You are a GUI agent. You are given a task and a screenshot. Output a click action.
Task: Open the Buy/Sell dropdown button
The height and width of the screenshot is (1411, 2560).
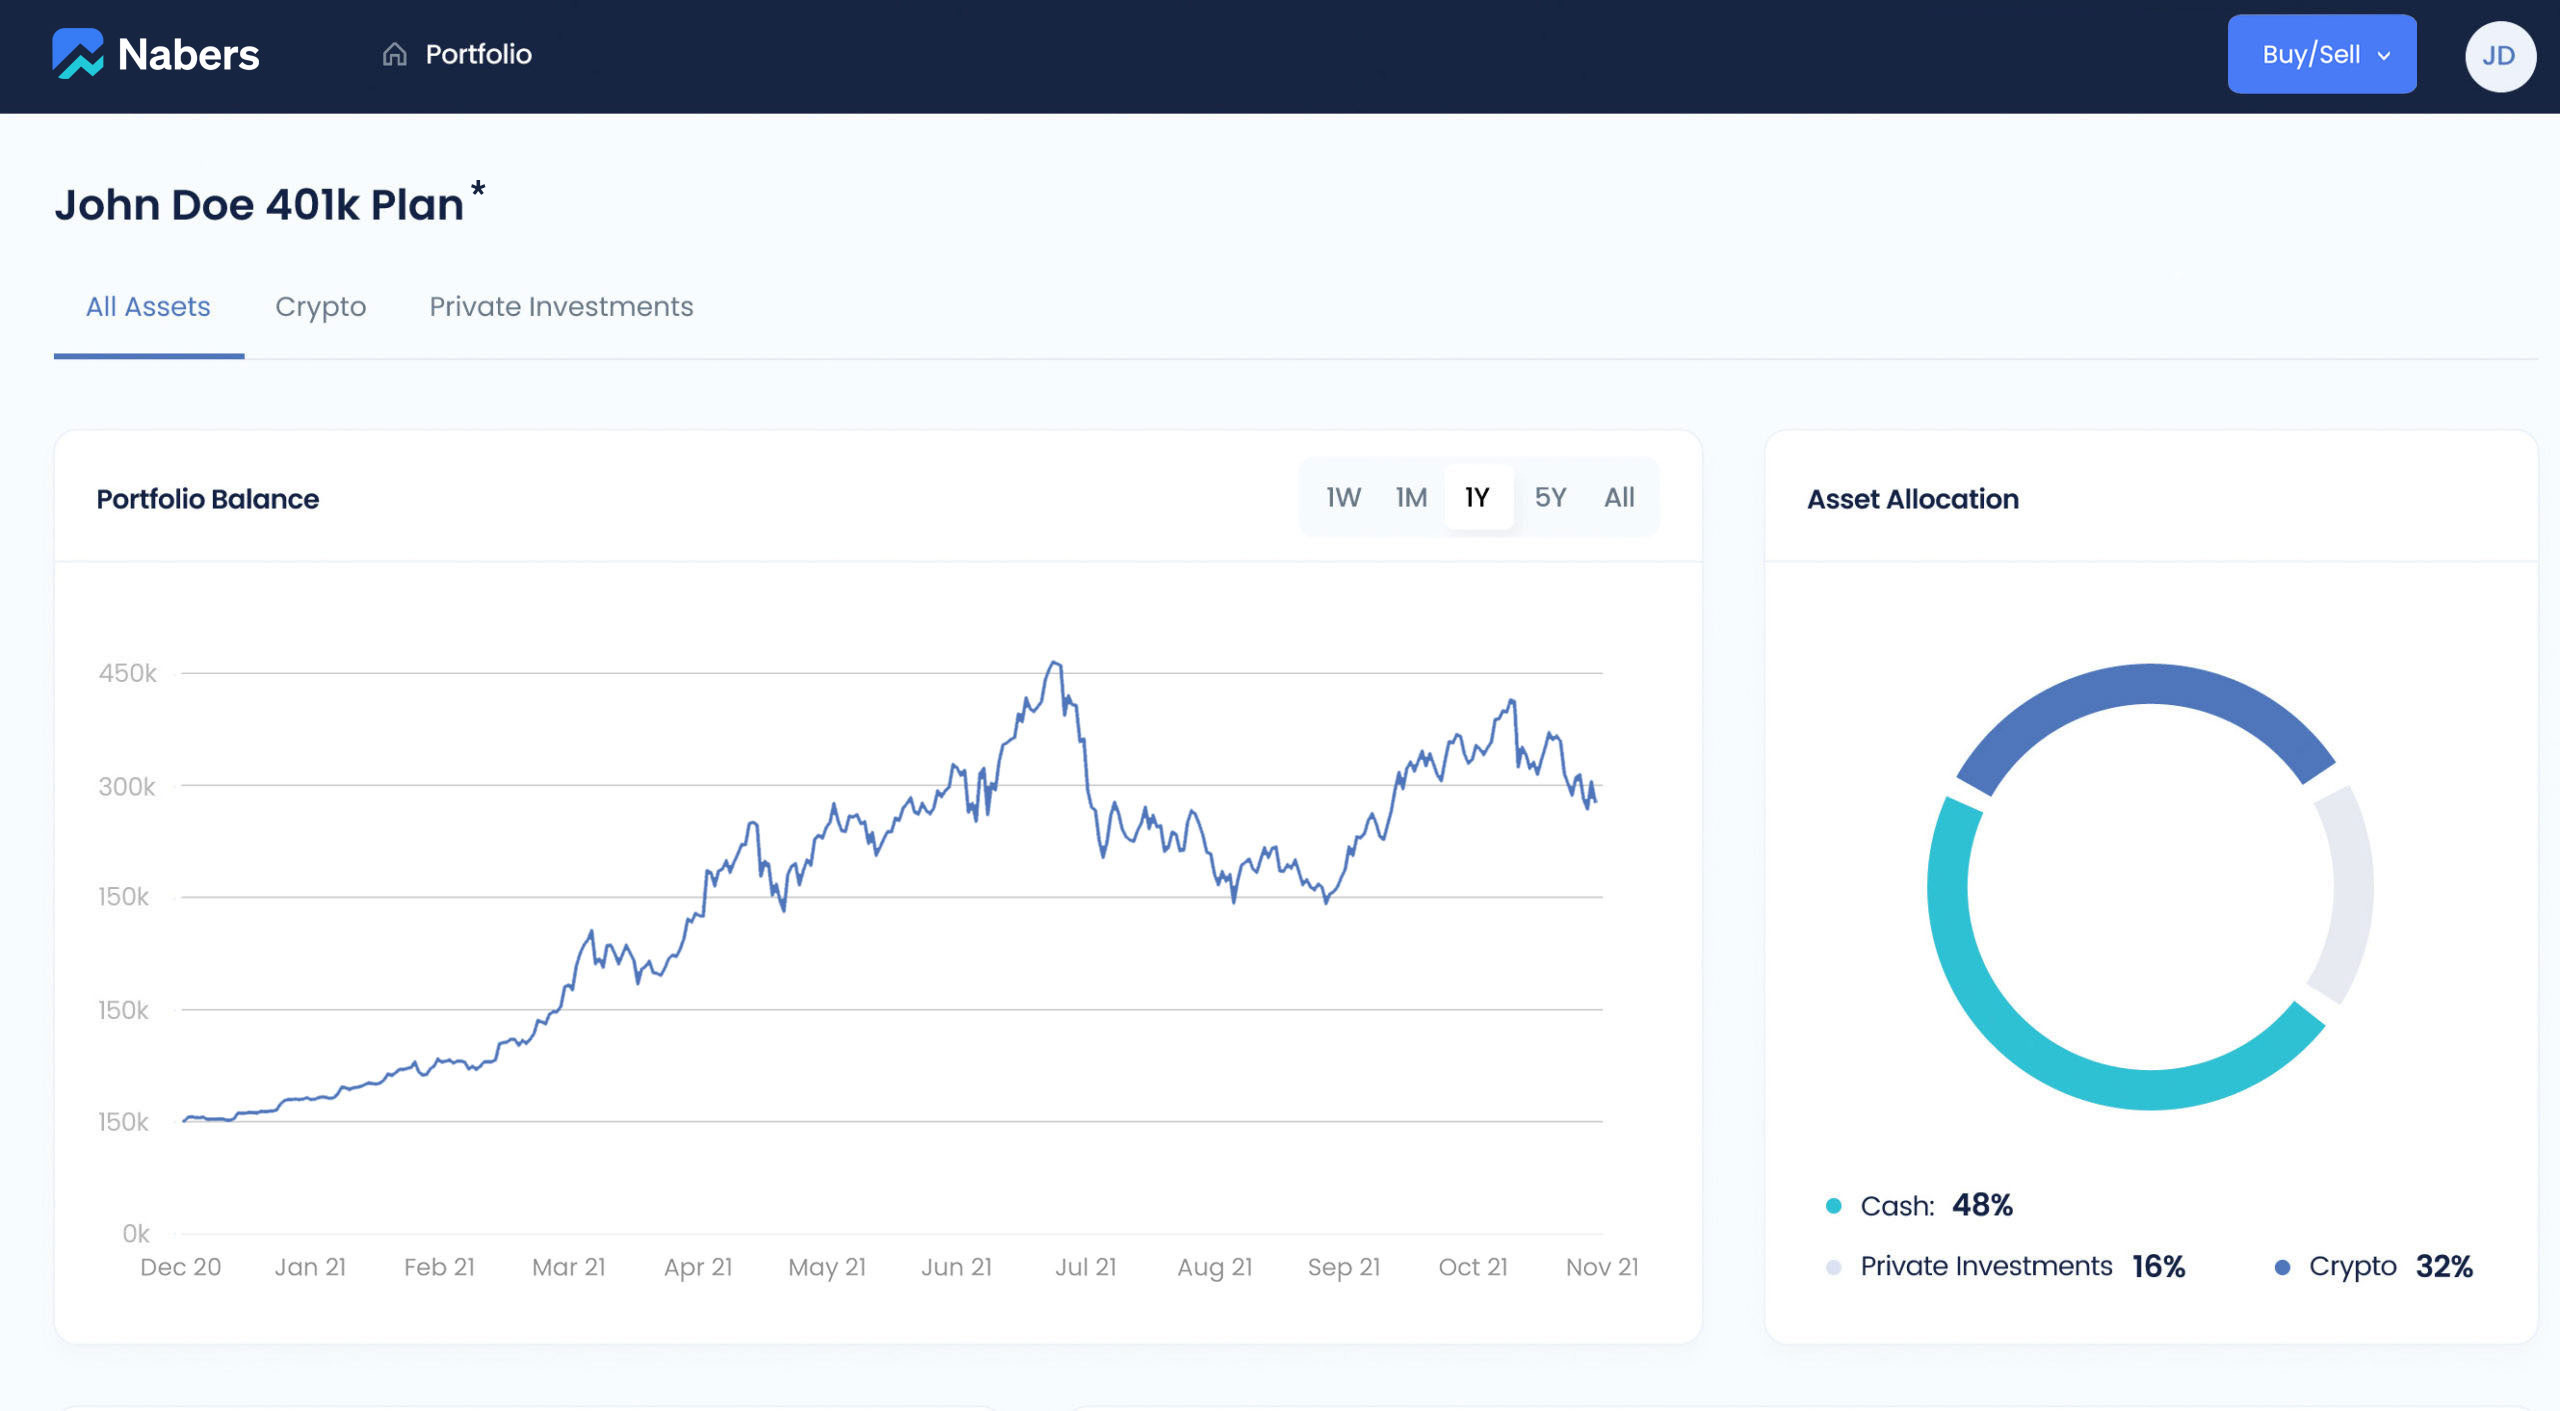(x=2322, y=54)
